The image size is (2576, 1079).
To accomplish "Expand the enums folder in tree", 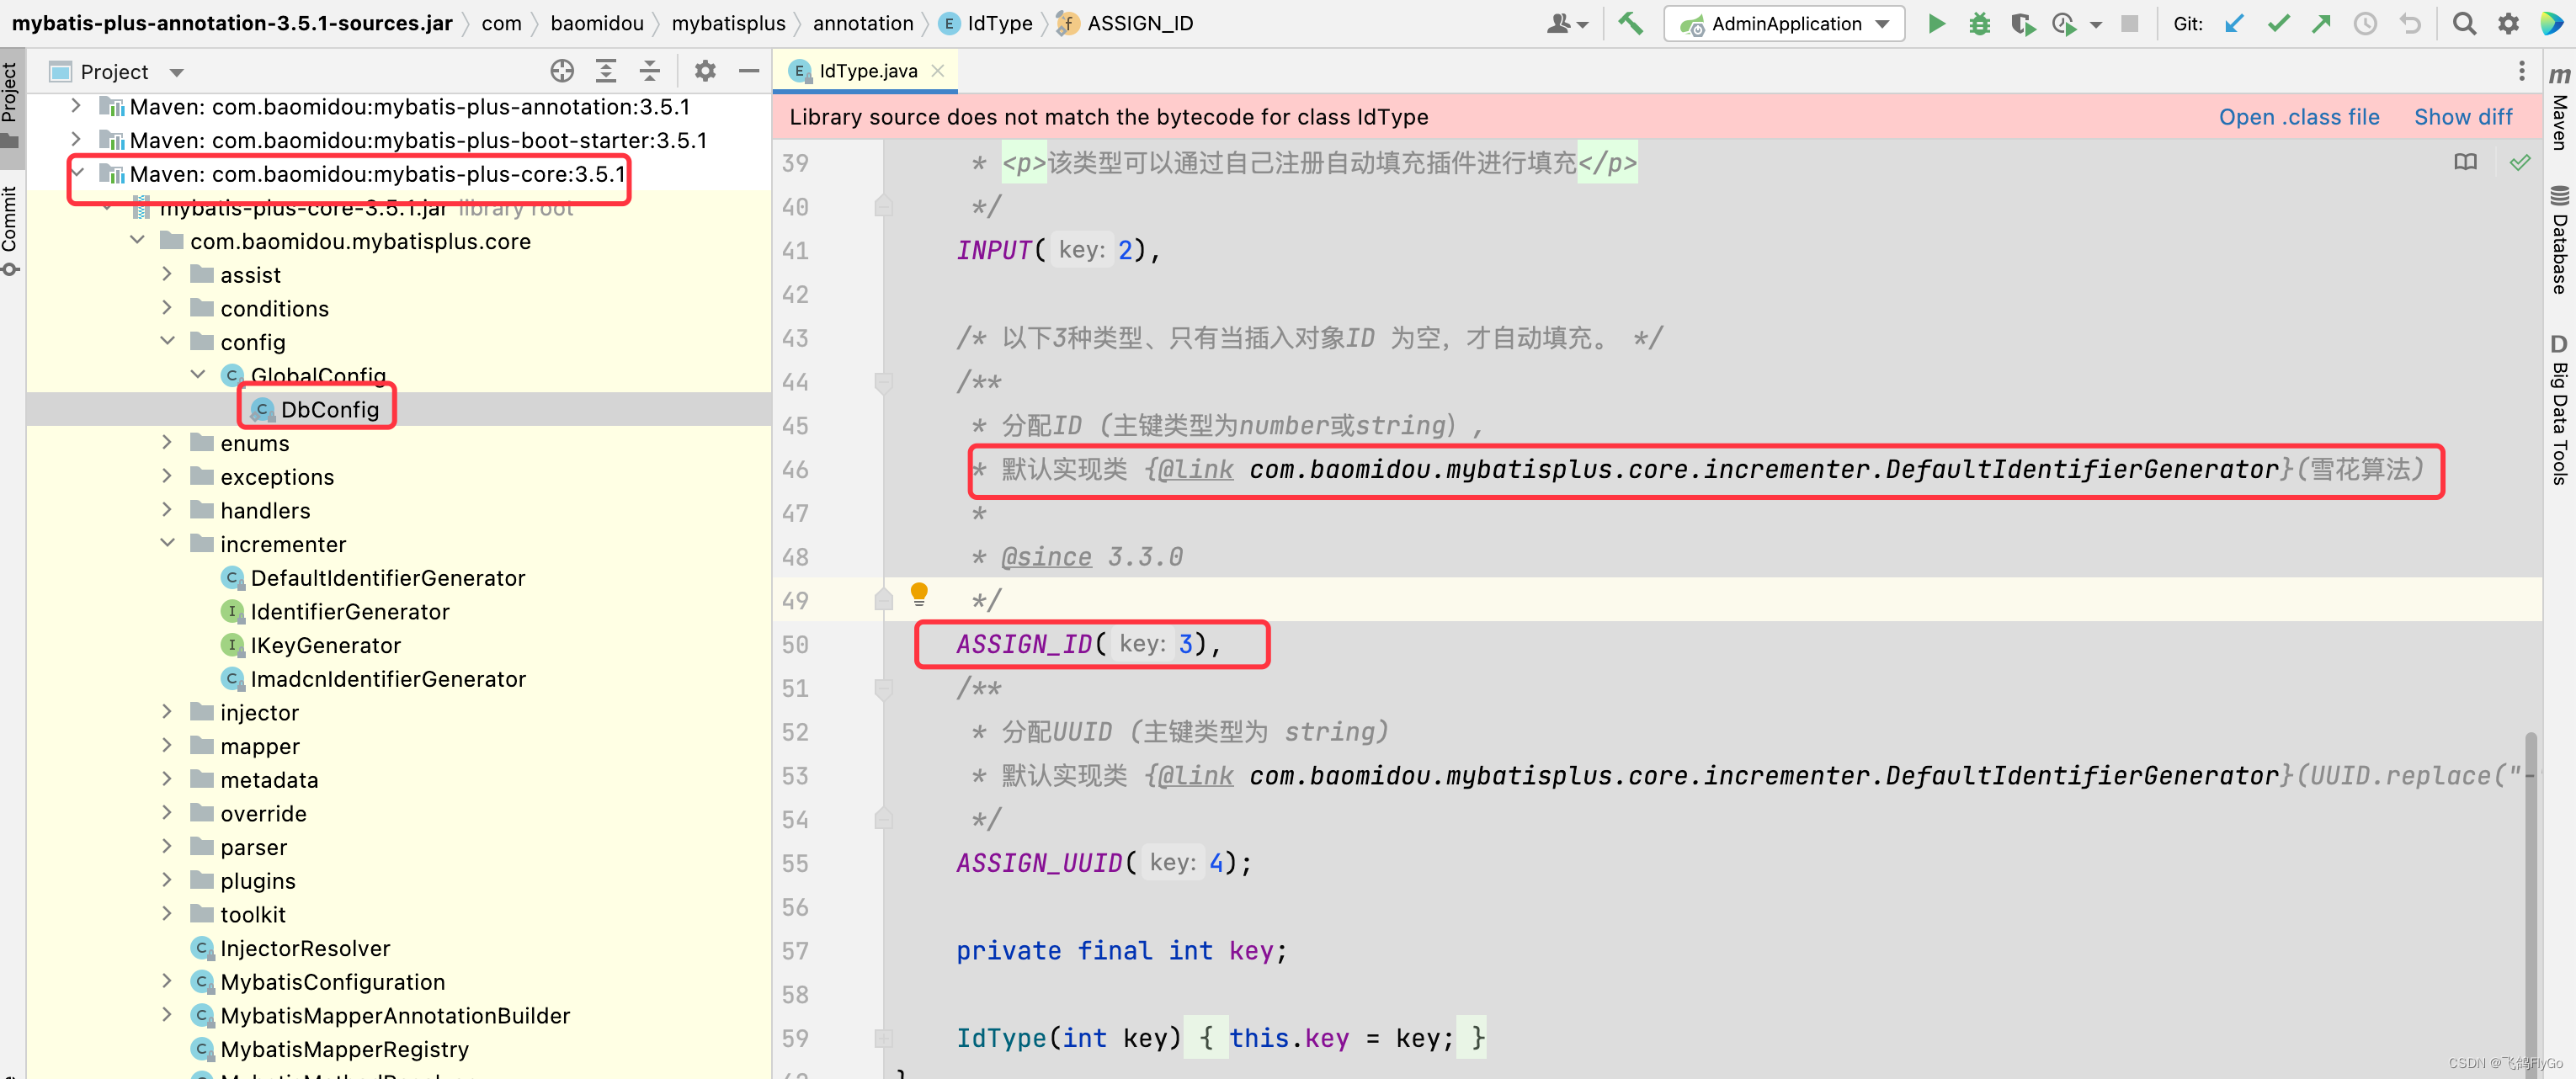I will click(x=167, y=443).
